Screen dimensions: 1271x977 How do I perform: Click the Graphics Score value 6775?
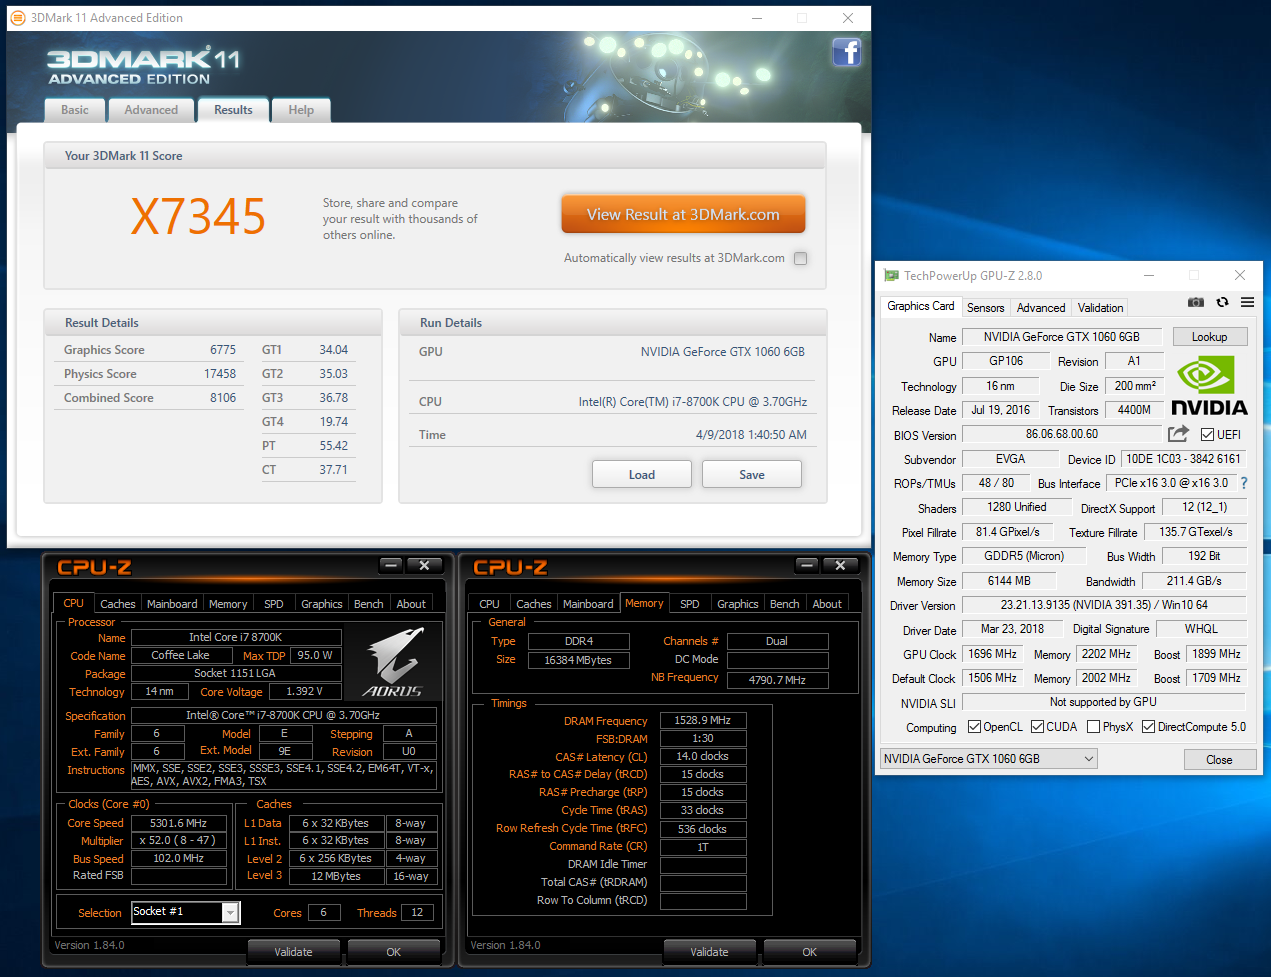coord(223,350)
